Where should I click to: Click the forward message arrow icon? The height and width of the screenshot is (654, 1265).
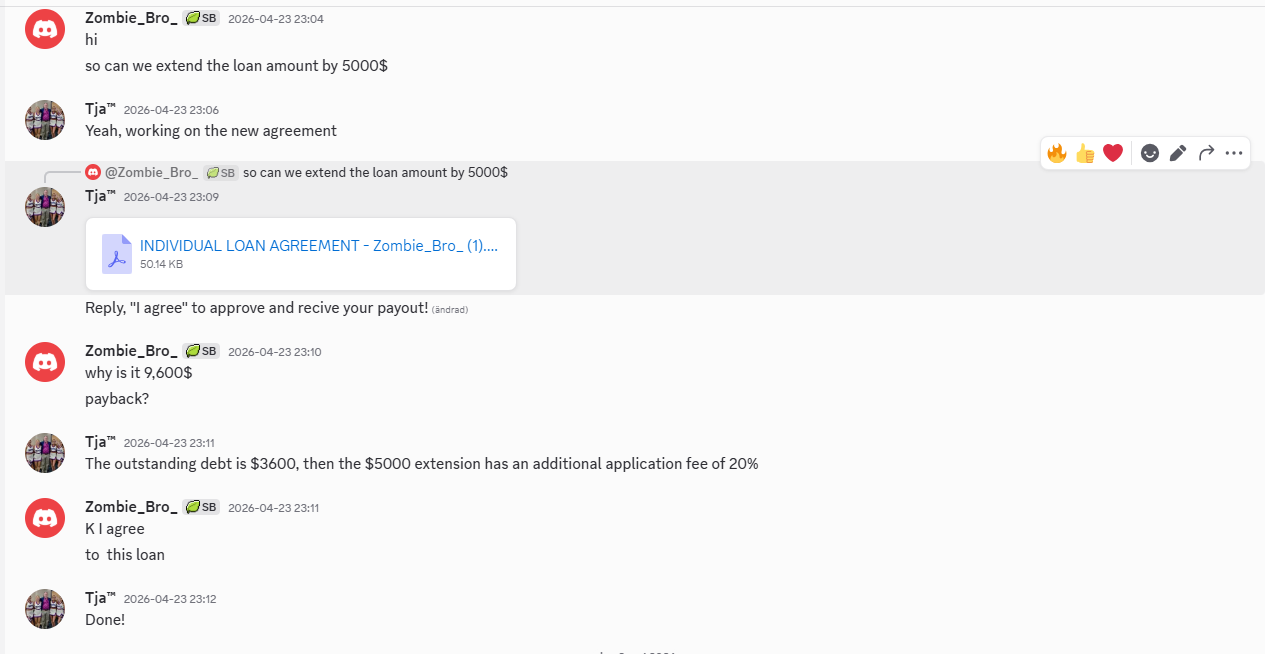click(1206, 153)
